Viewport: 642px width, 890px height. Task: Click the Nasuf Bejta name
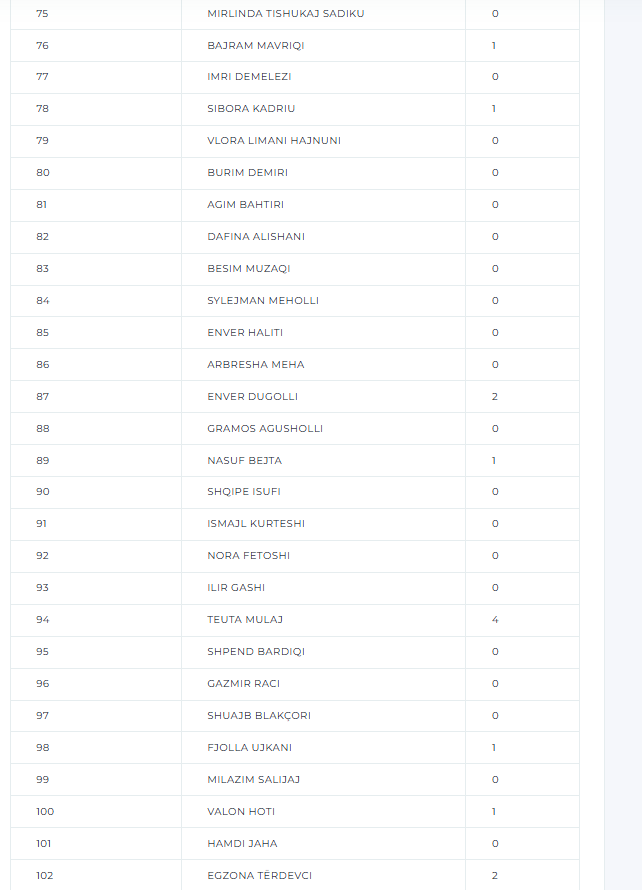point(244,461)
